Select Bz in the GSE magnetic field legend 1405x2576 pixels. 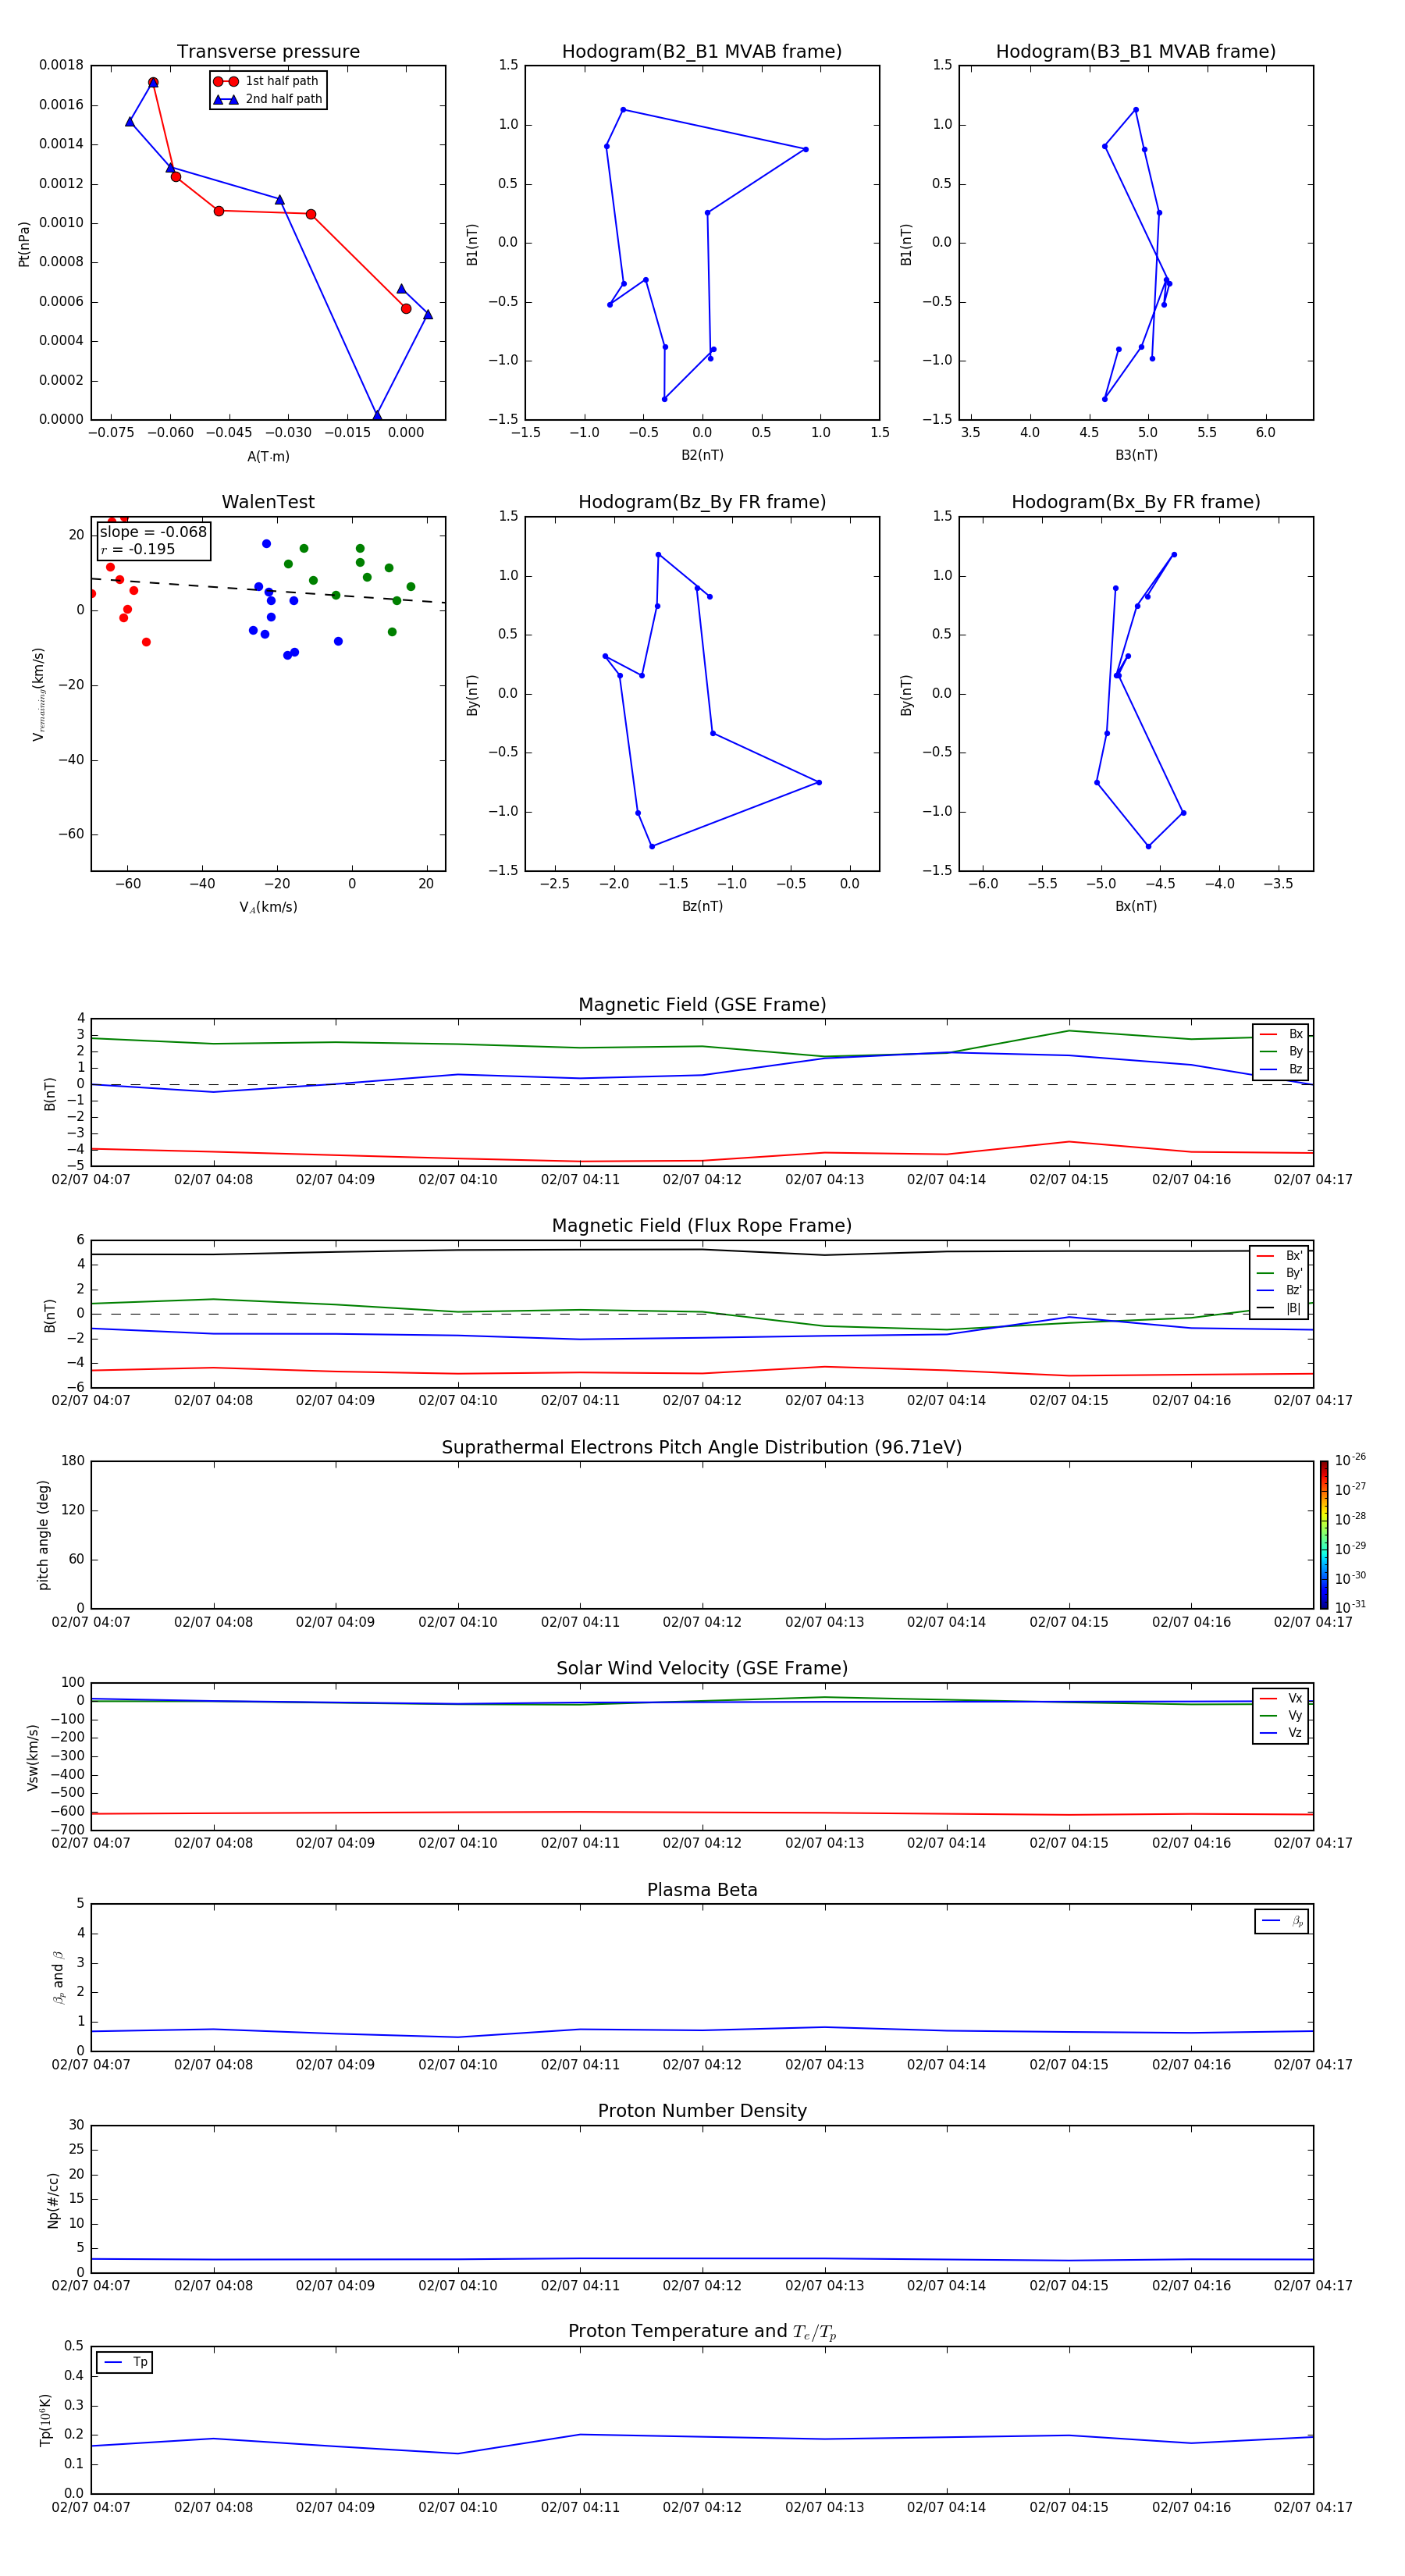click(1281, 1069)
